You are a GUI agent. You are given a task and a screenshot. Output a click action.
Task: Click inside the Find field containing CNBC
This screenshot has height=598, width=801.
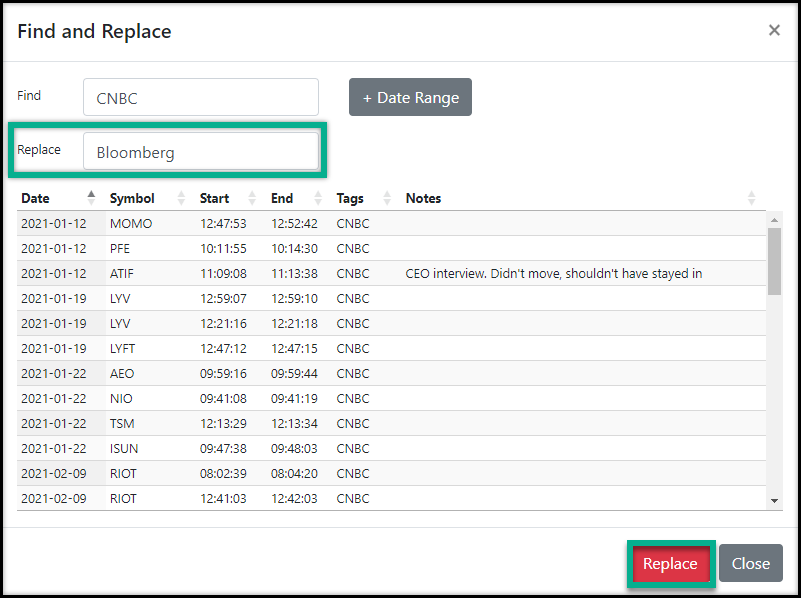[x=200, y=97]
